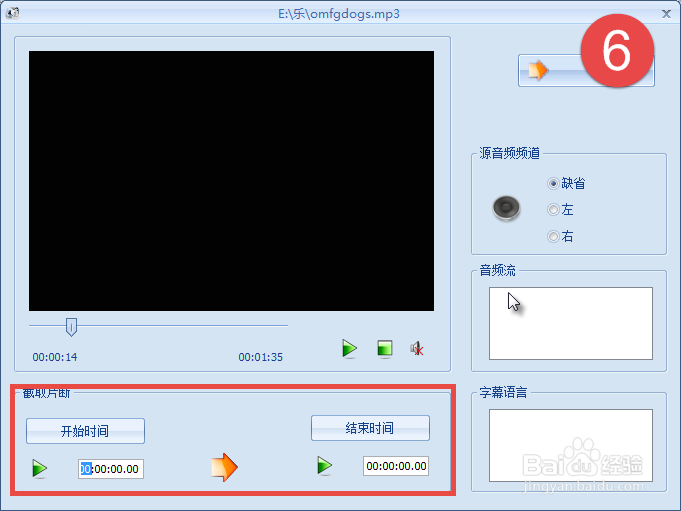The height and width of the screenshot is (511, 681).
Task: Click the total duration 00:01:35 label
Action: (261, 357)
